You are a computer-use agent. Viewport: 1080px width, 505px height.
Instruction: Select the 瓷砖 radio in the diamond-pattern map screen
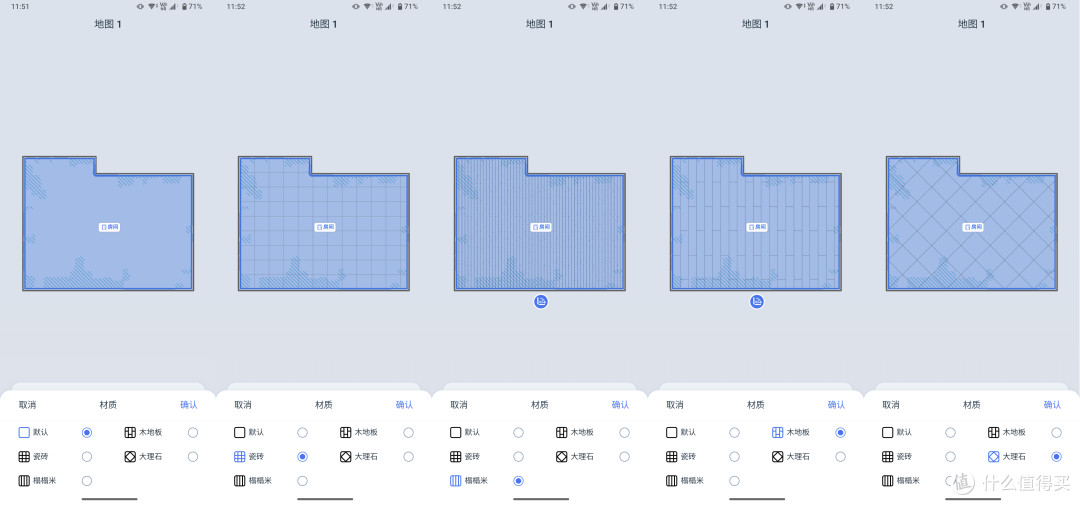[x=951, y=457]
